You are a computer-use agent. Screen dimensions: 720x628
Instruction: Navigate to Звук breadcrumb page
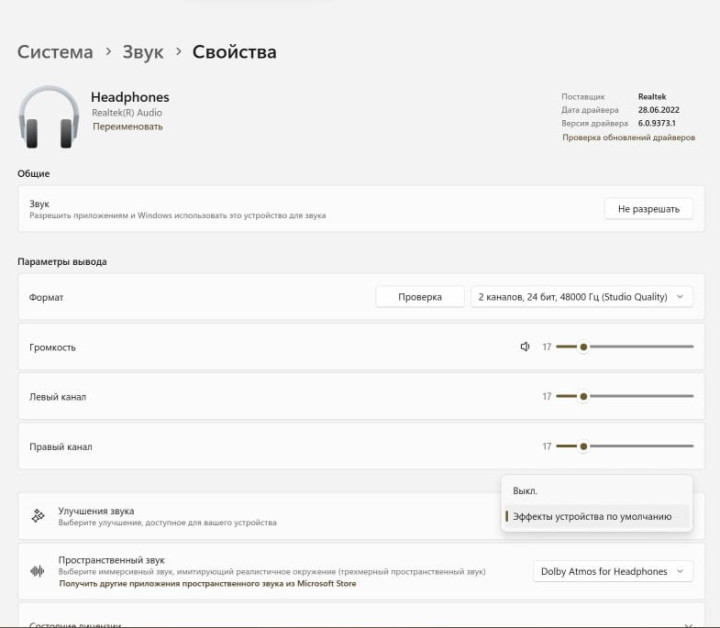143,52
